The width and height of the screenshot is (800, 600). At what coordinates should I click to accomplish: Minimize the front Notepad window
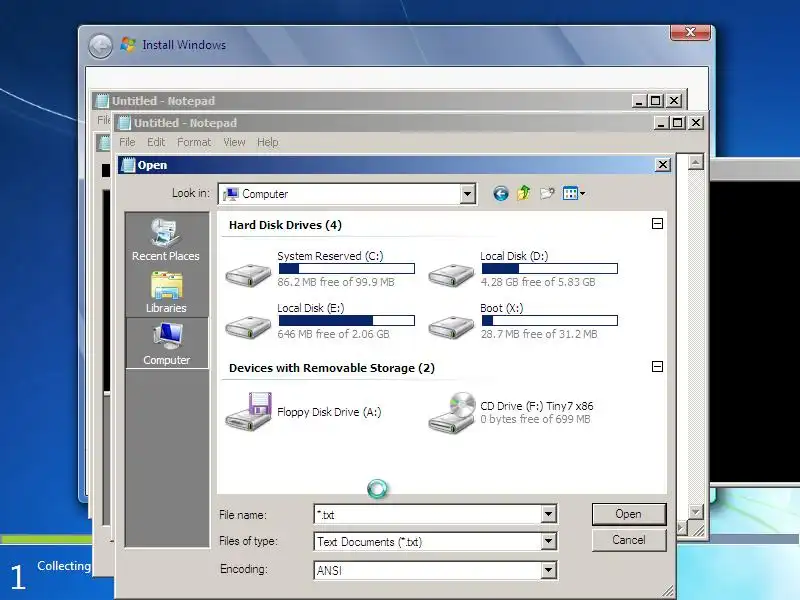[662, 122]
